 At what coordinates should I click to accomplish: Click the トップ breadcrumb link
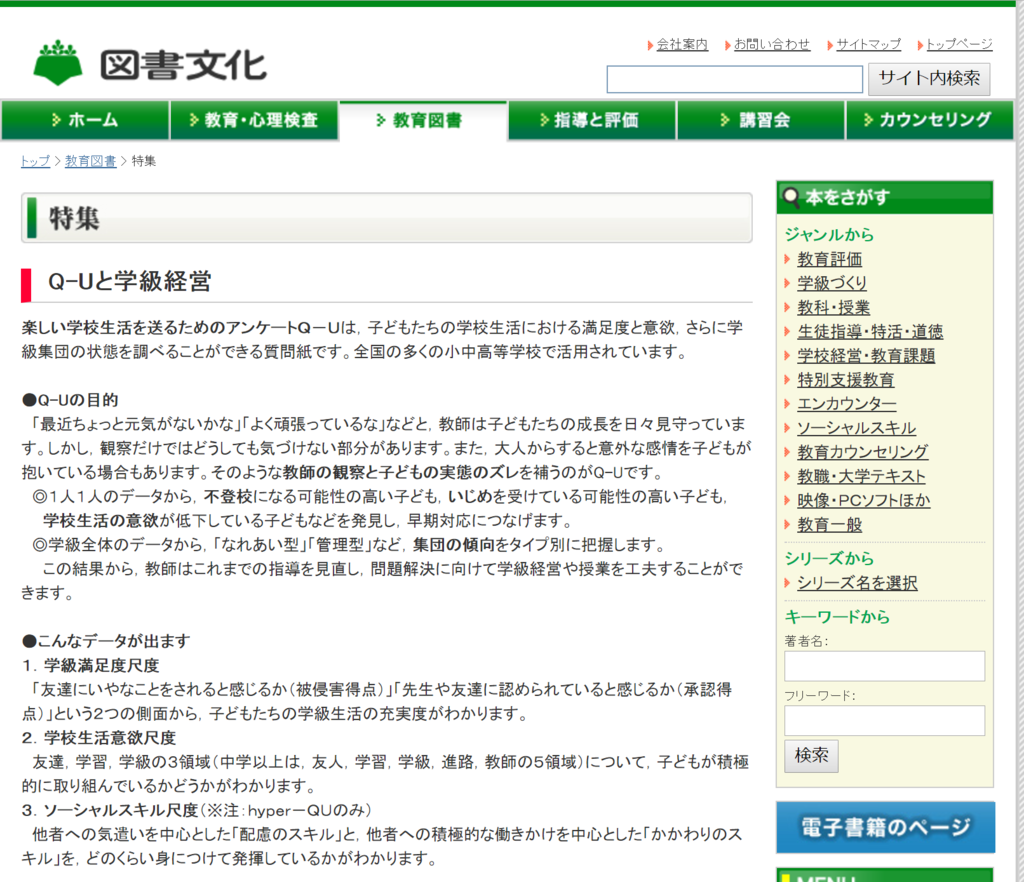[x=35, y=161]
